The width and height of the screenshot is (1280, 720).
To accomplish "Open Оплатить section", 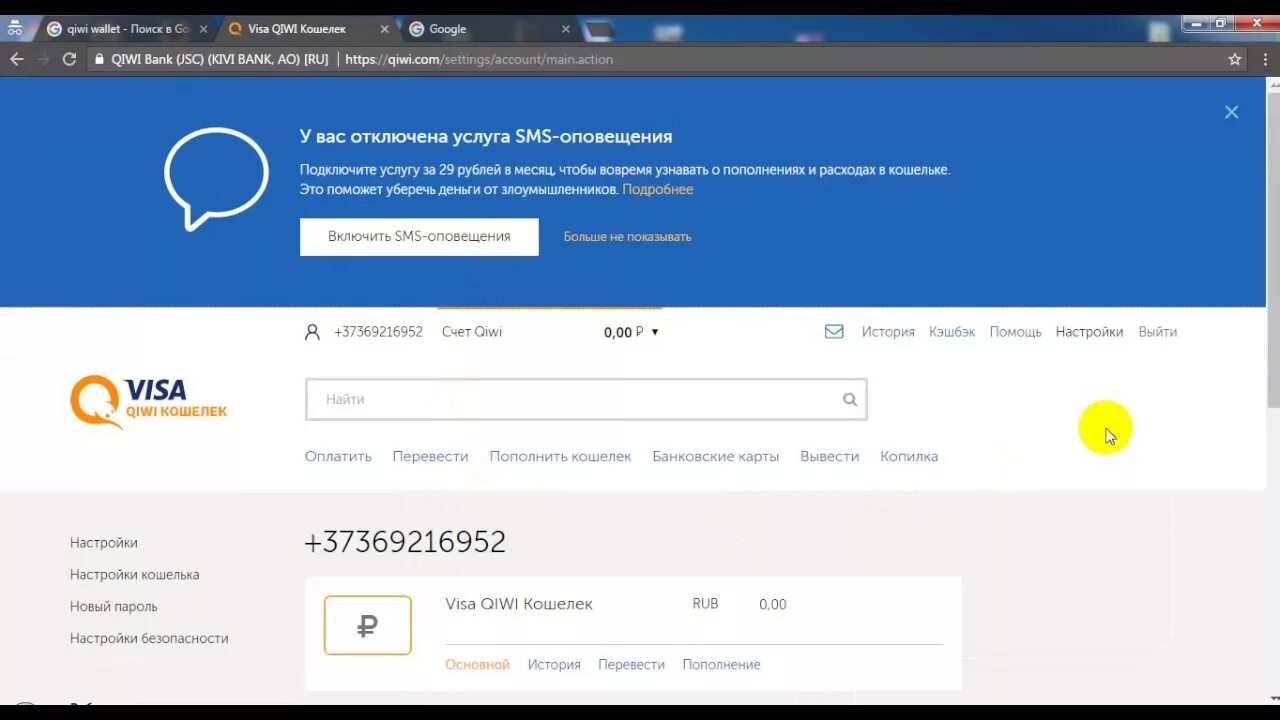I will (x=338, y=456).
